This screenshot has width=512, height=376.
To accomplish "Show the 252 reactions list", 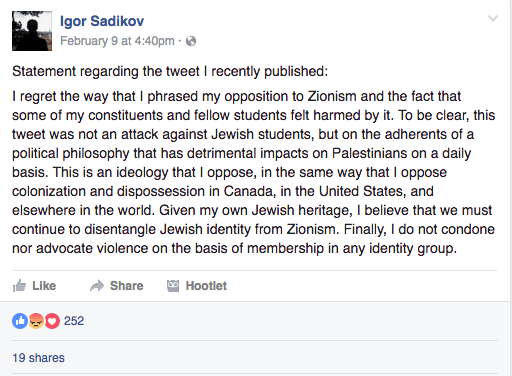I will coord(74,321).
